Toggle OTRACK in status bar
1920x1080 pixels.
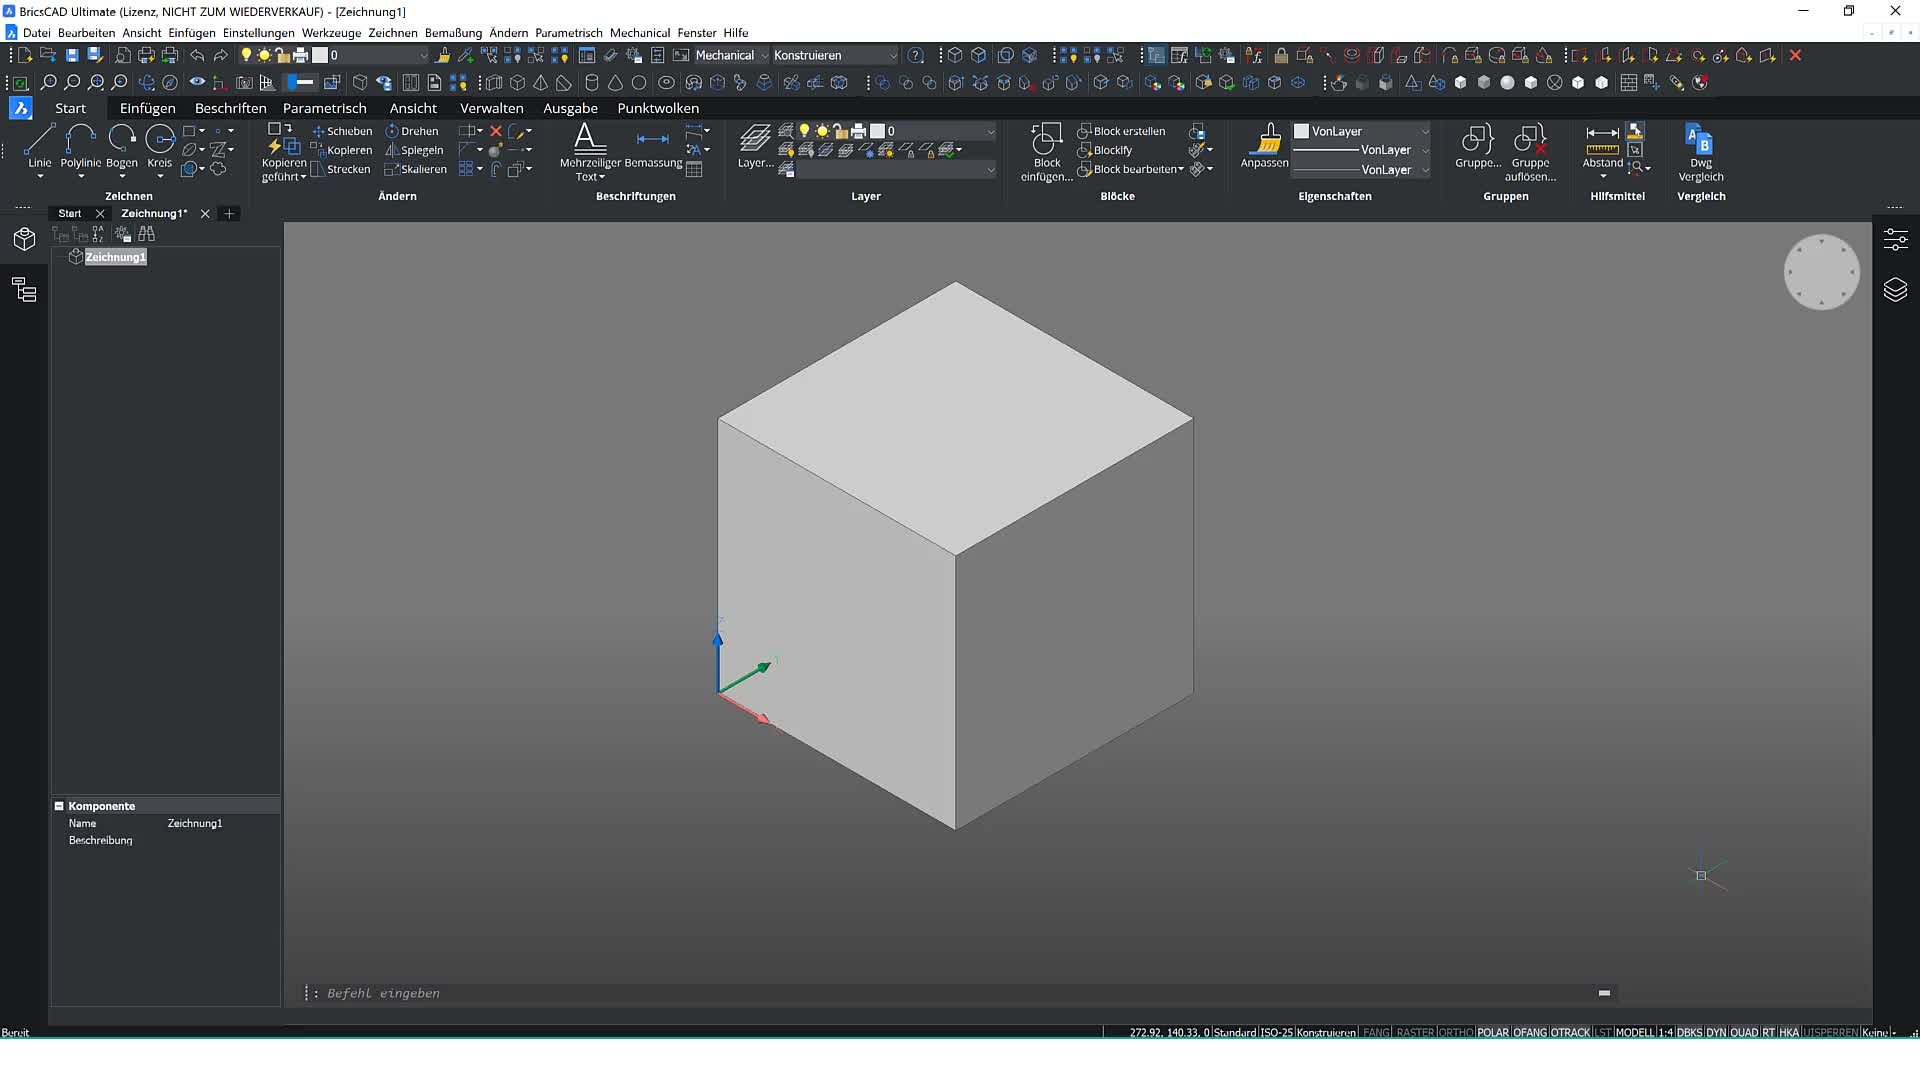[1570, 1032]
